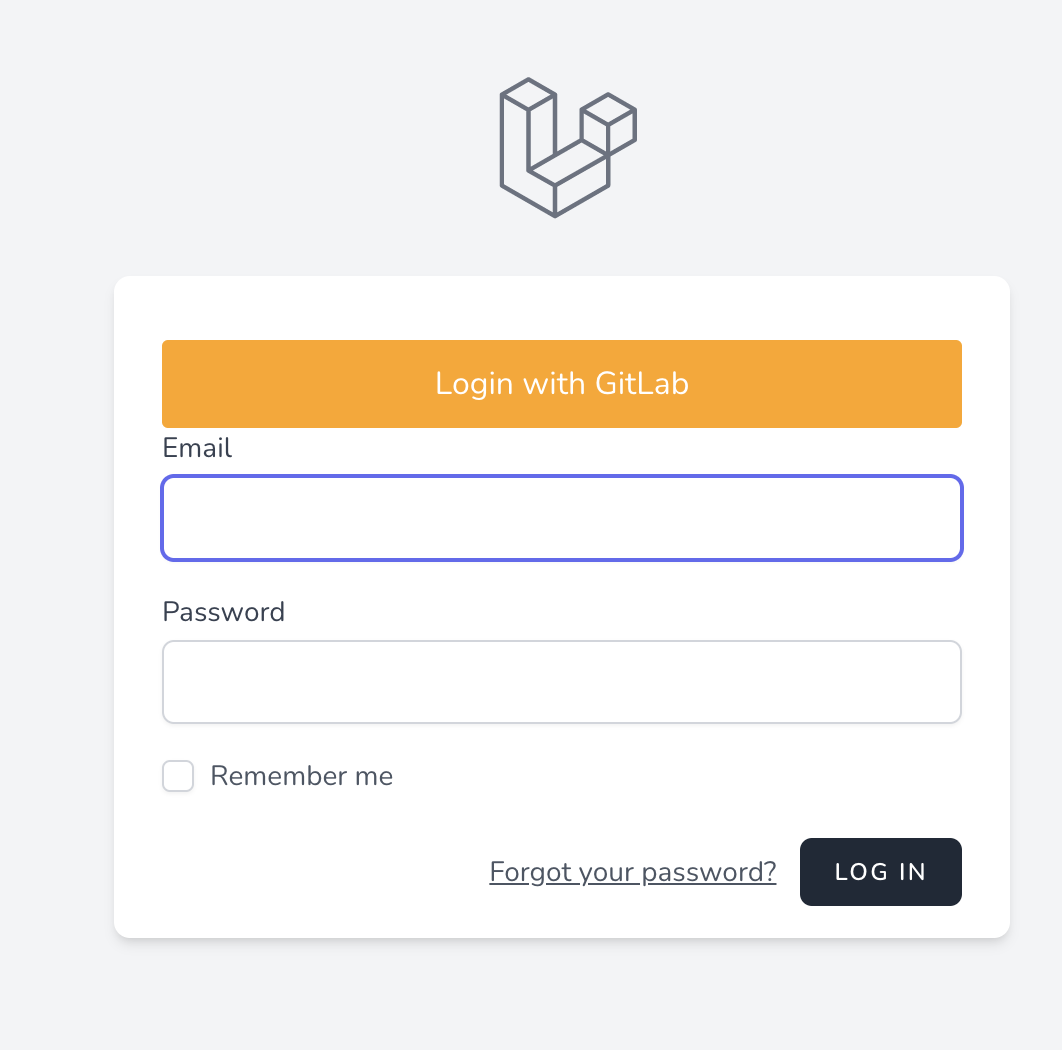1062x1050 pixels.
Task: Click the empty Password entry box
Action: click(x=561, y=681)
